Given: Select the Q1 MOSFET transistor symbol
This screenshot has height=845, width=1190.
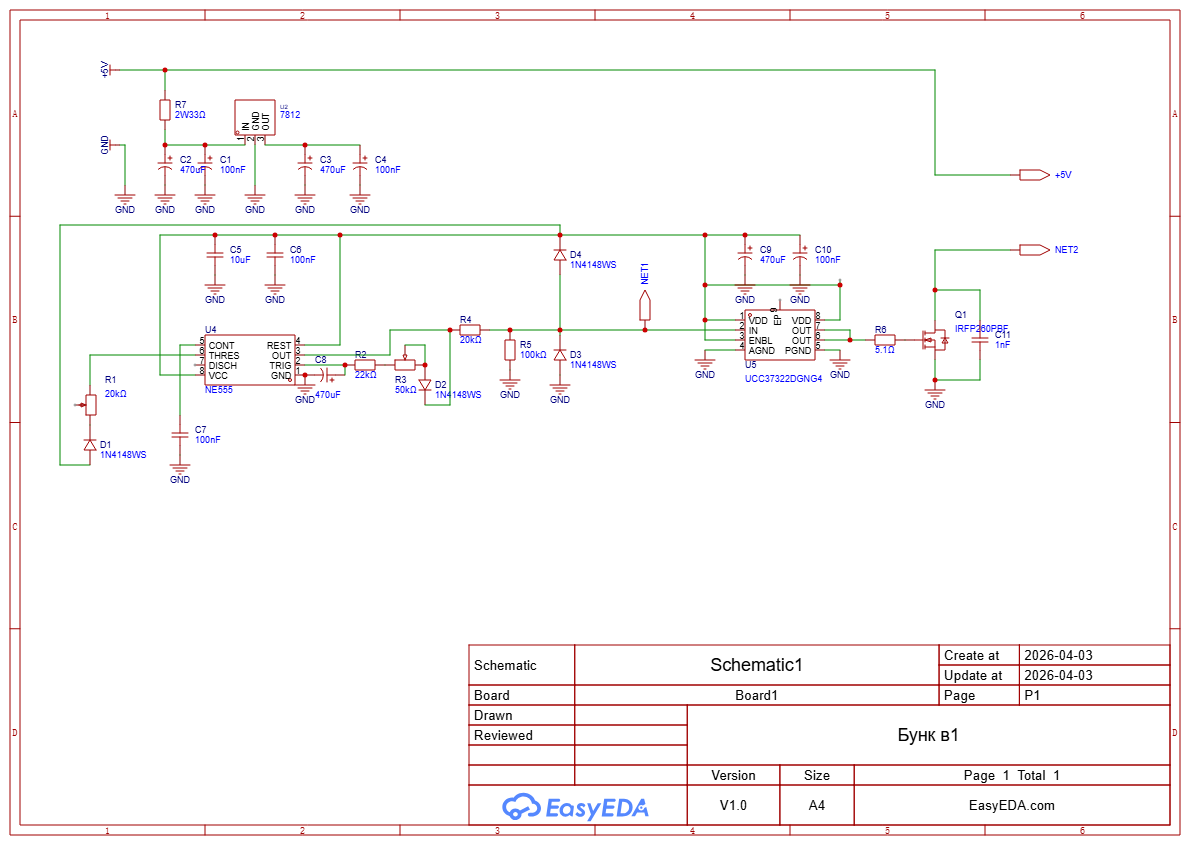Looking at the screenshot, I should click(x=935, y=340).
